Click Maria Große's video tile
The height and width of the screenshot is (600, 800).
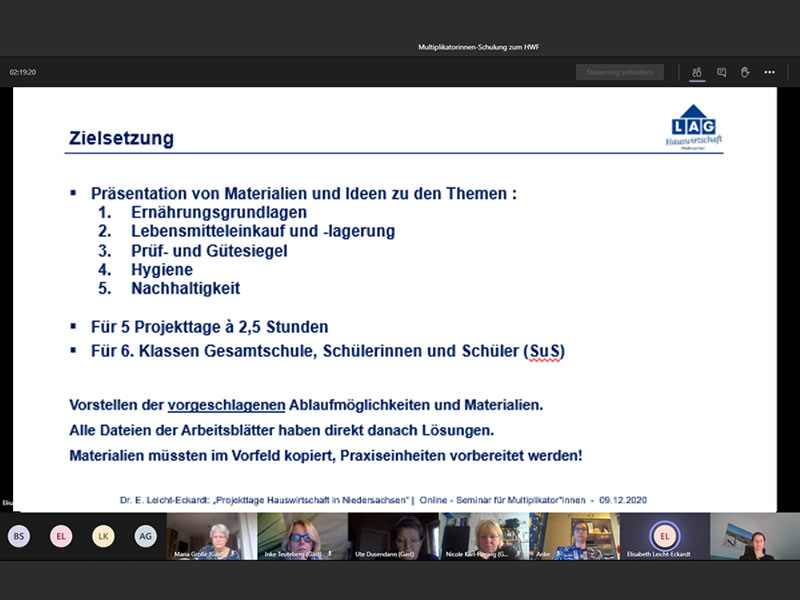tap(211, 536)
